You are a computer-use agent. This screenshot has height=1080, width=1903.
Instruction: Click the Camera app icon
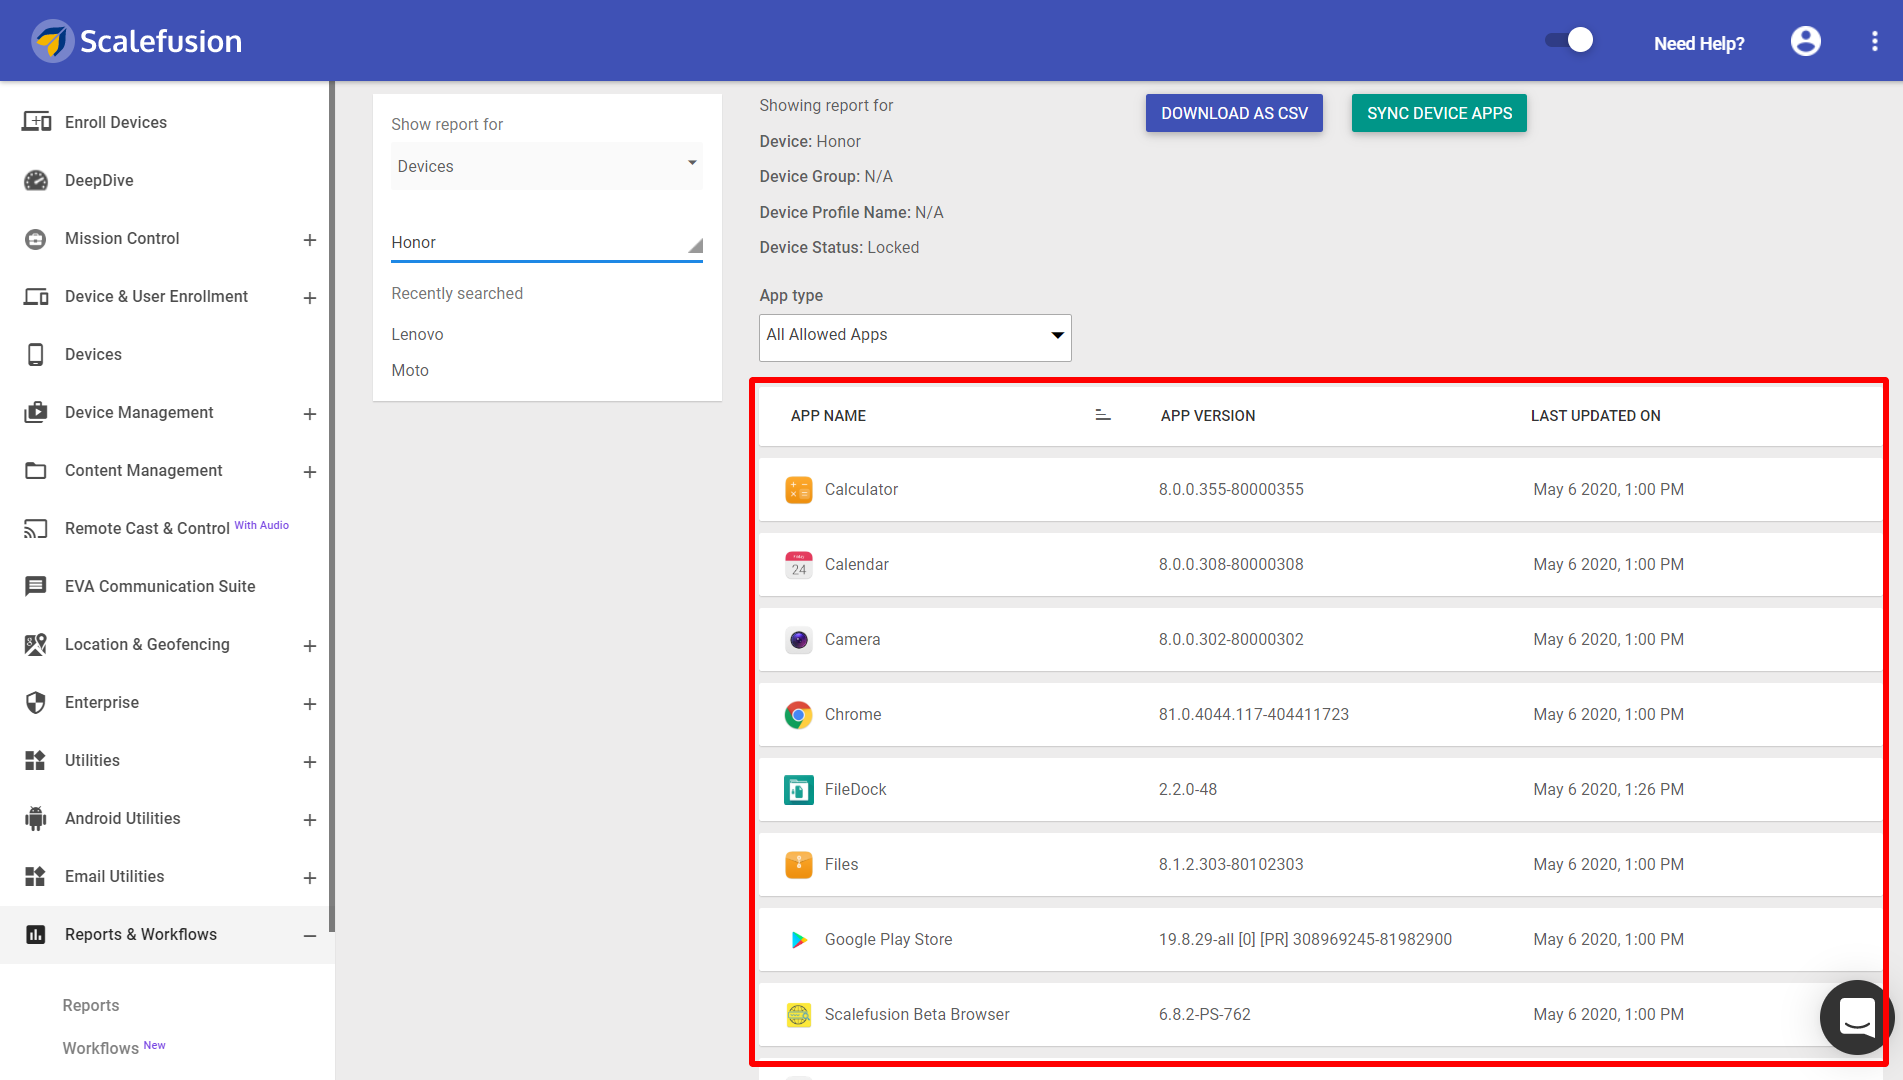tap(798, 640)
